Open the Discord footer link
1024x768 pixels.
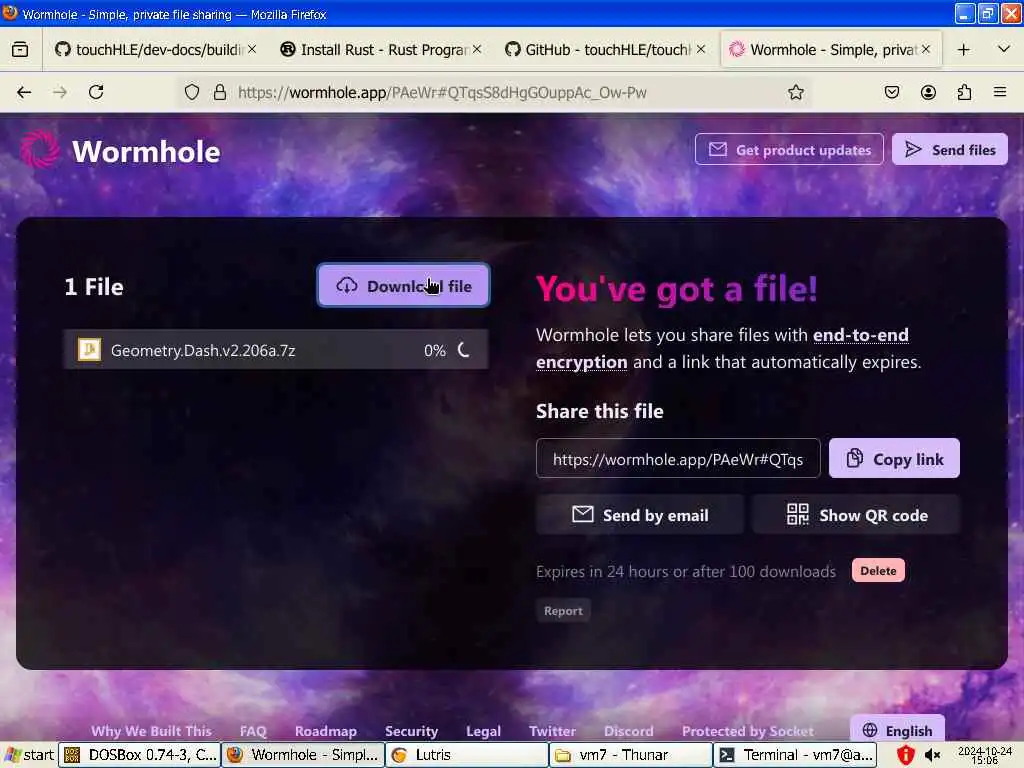628,731
